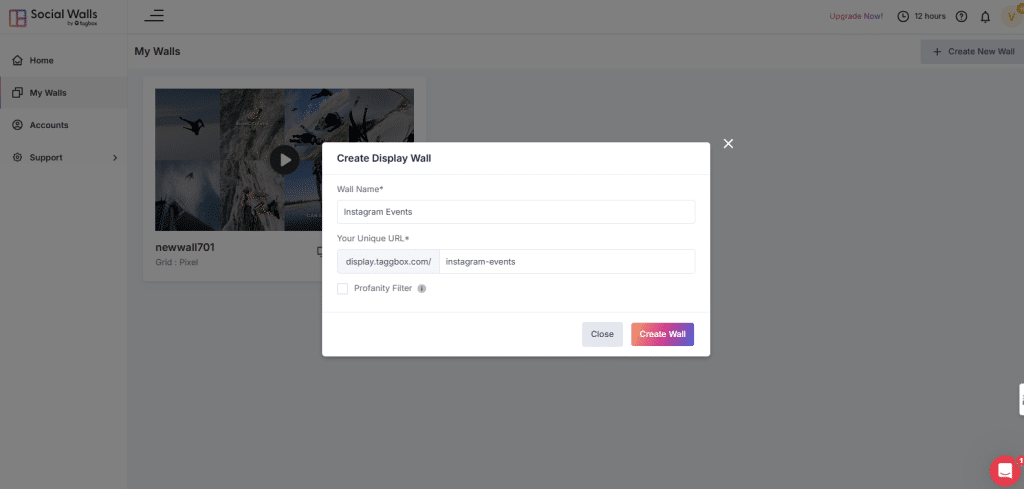
Task: Click the clock icon beside 12 hours
Action: [x=903, y=16]
